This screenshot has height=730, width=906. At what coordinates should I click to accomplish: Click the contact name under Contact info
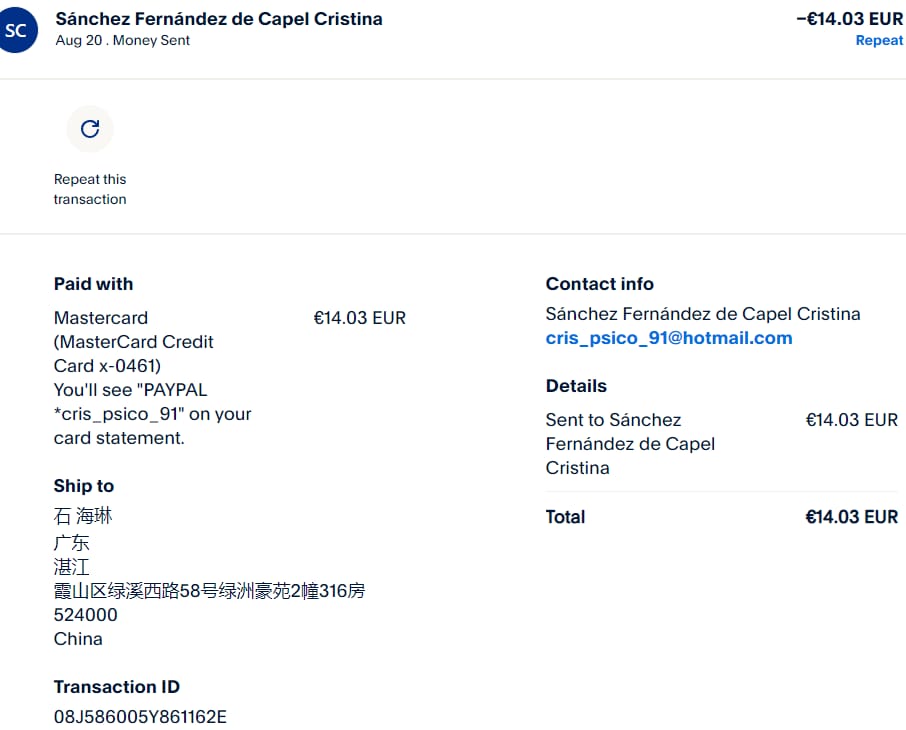[703, 314]
